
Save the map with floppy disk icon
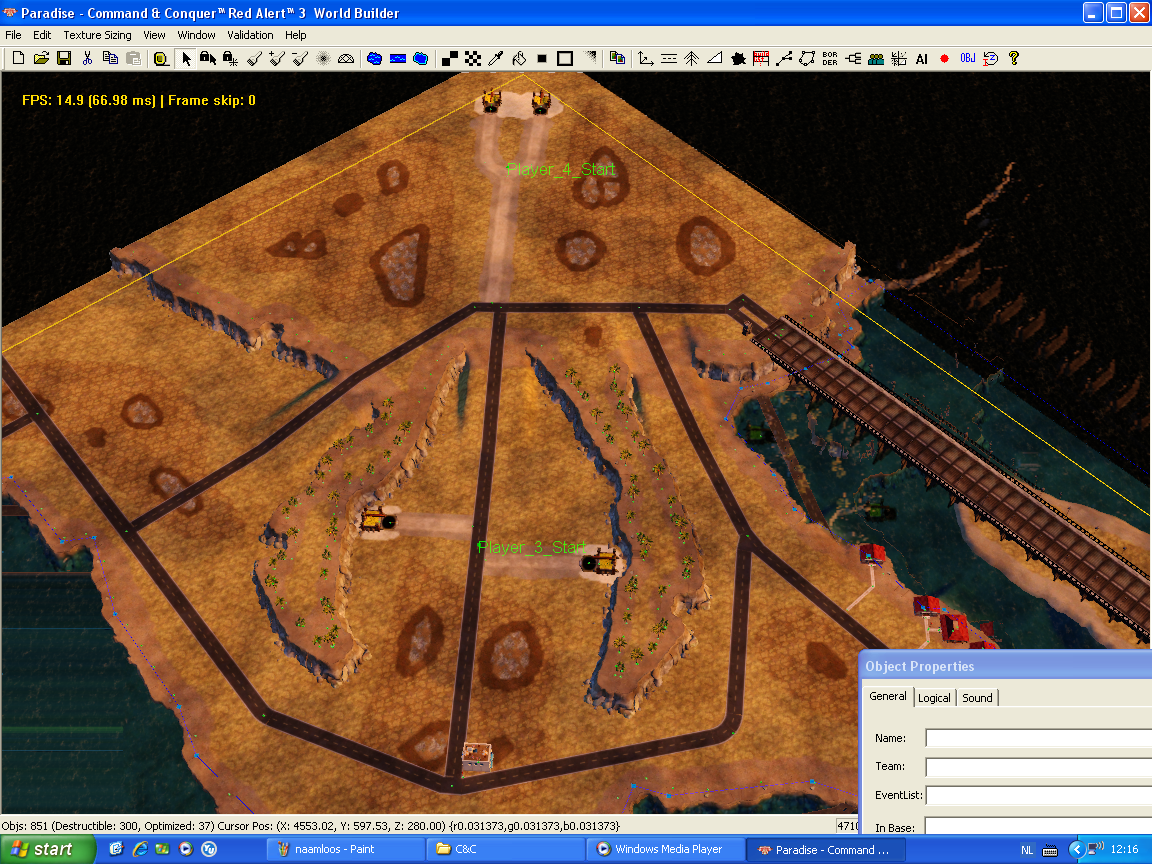[64, 58]
